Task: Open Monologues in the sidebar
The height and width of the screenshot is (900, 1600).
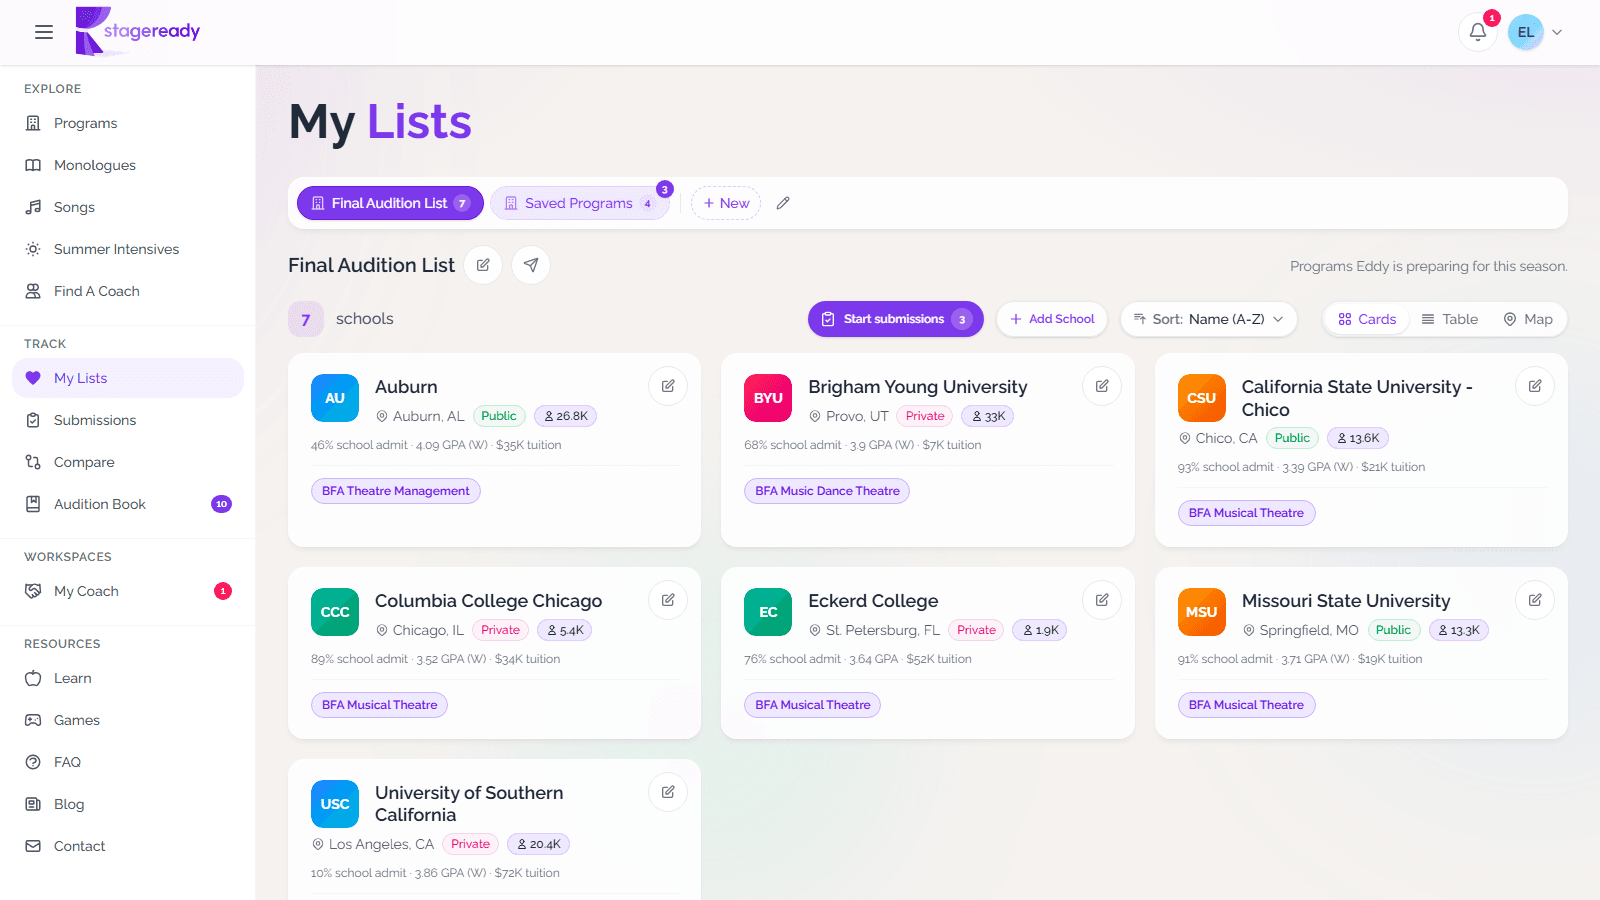Action: pyautogui.click(x=128, y=165)
